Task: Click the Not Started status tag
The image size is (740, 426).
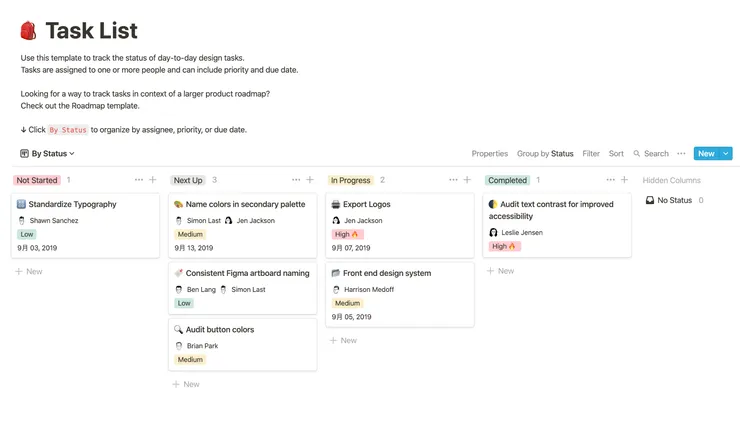Action: coord(37,181)
